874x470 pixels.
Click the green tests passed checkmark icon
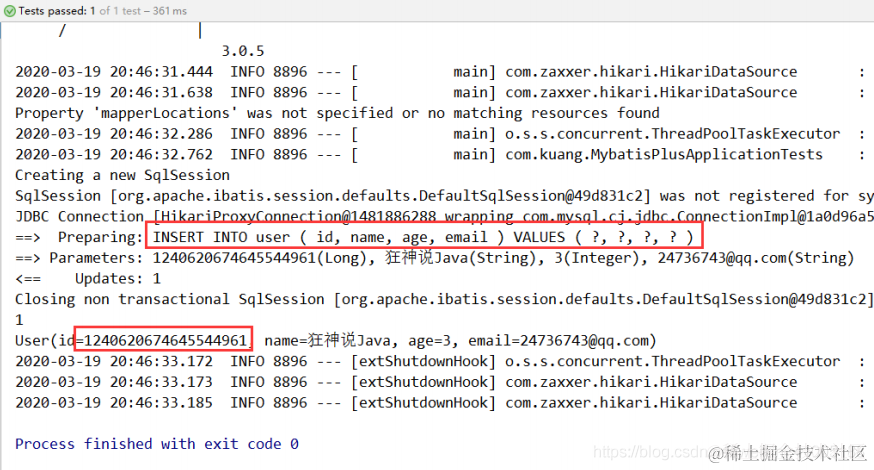9,11
